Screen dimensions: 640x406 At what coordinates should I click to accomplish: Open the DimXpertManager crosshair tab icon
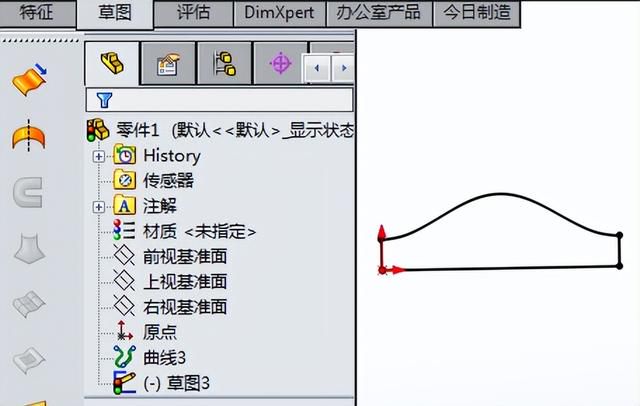[280, 63]
